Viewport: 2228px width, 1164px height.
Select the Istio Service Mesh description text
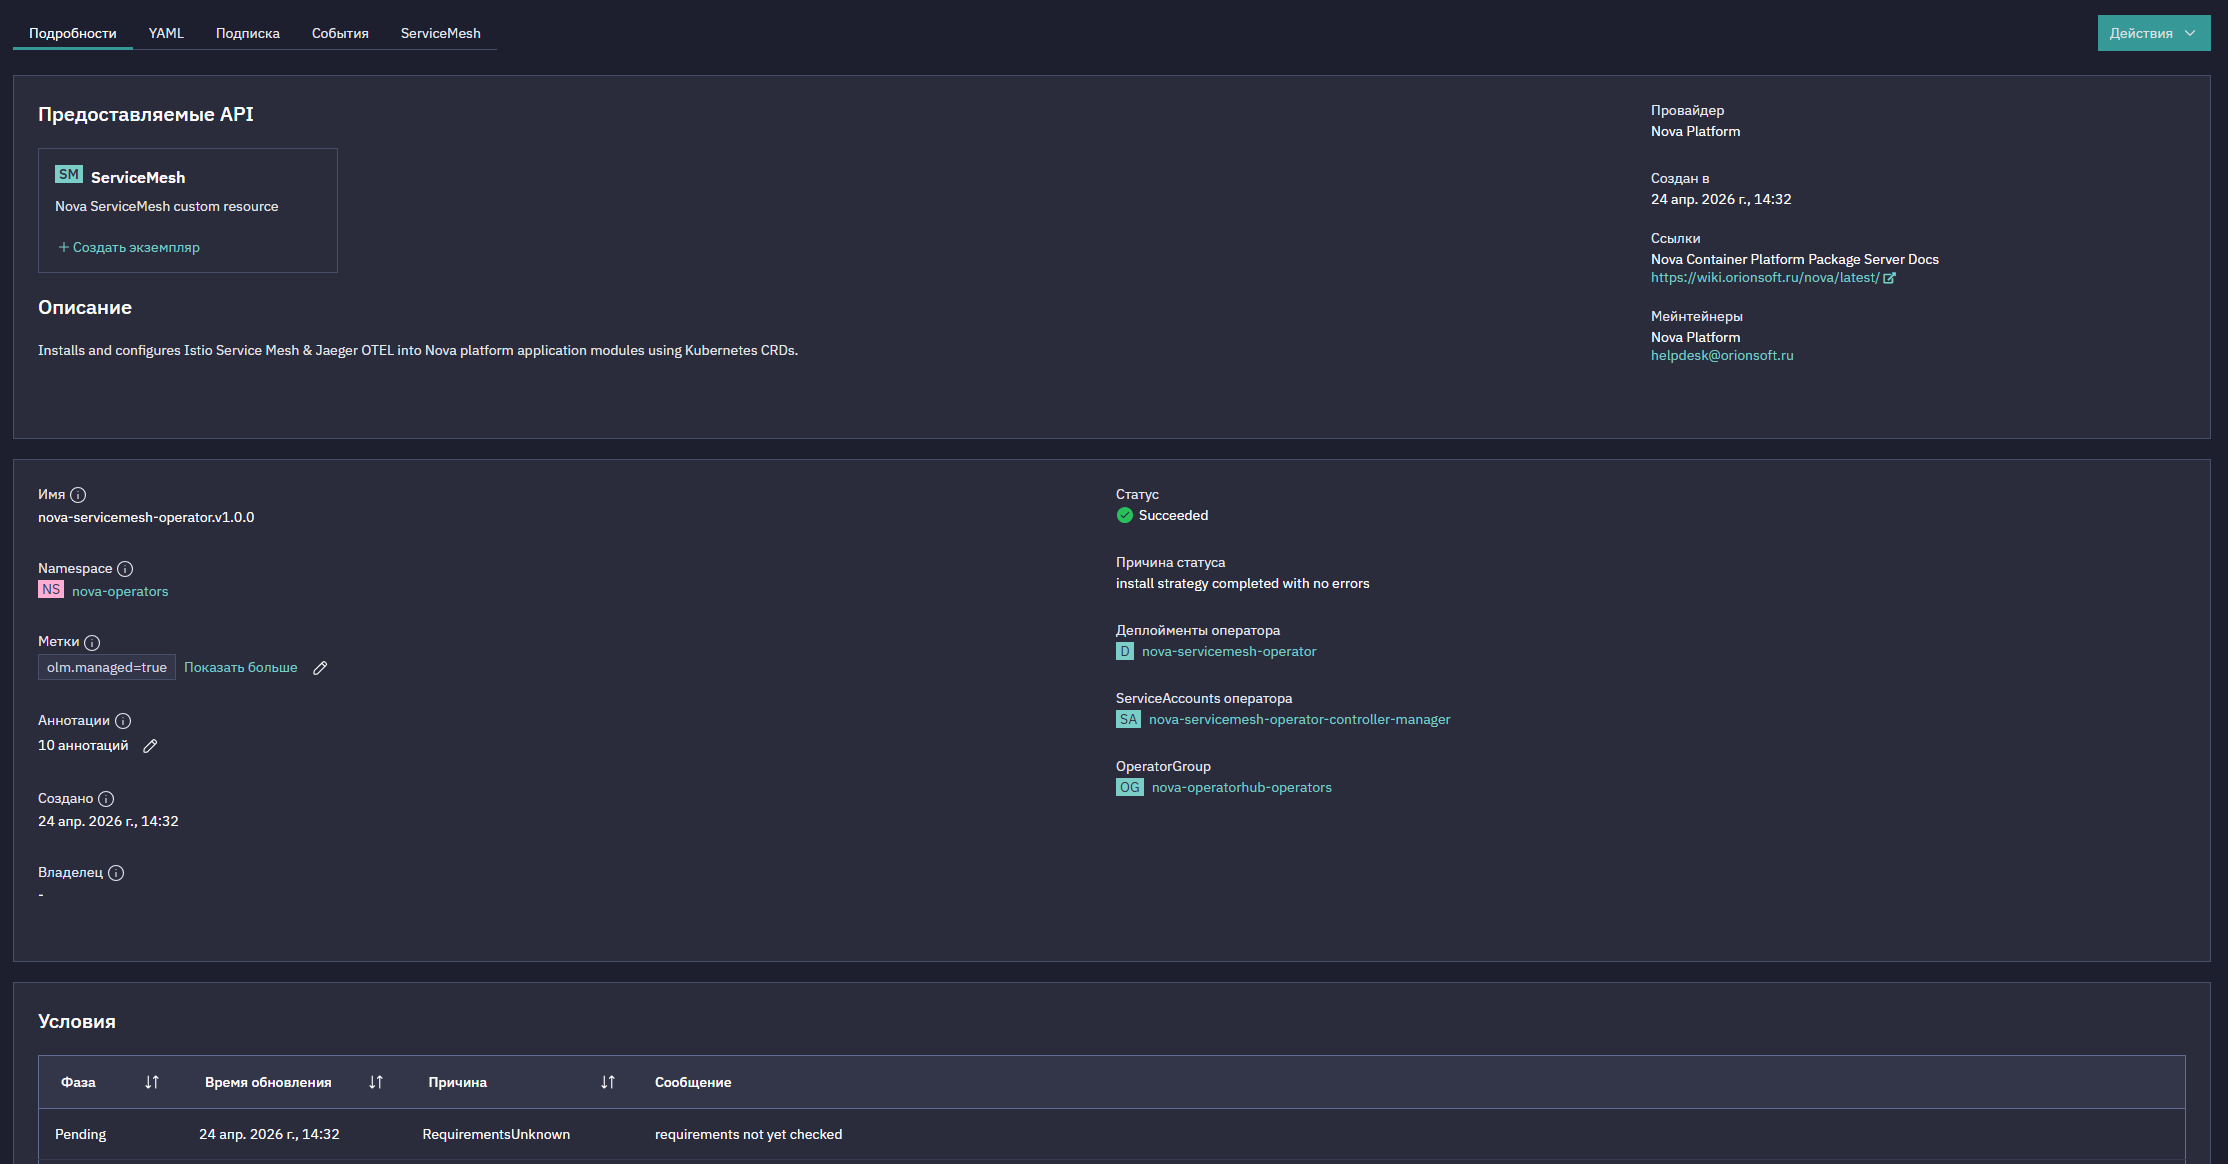pos(418,350)
